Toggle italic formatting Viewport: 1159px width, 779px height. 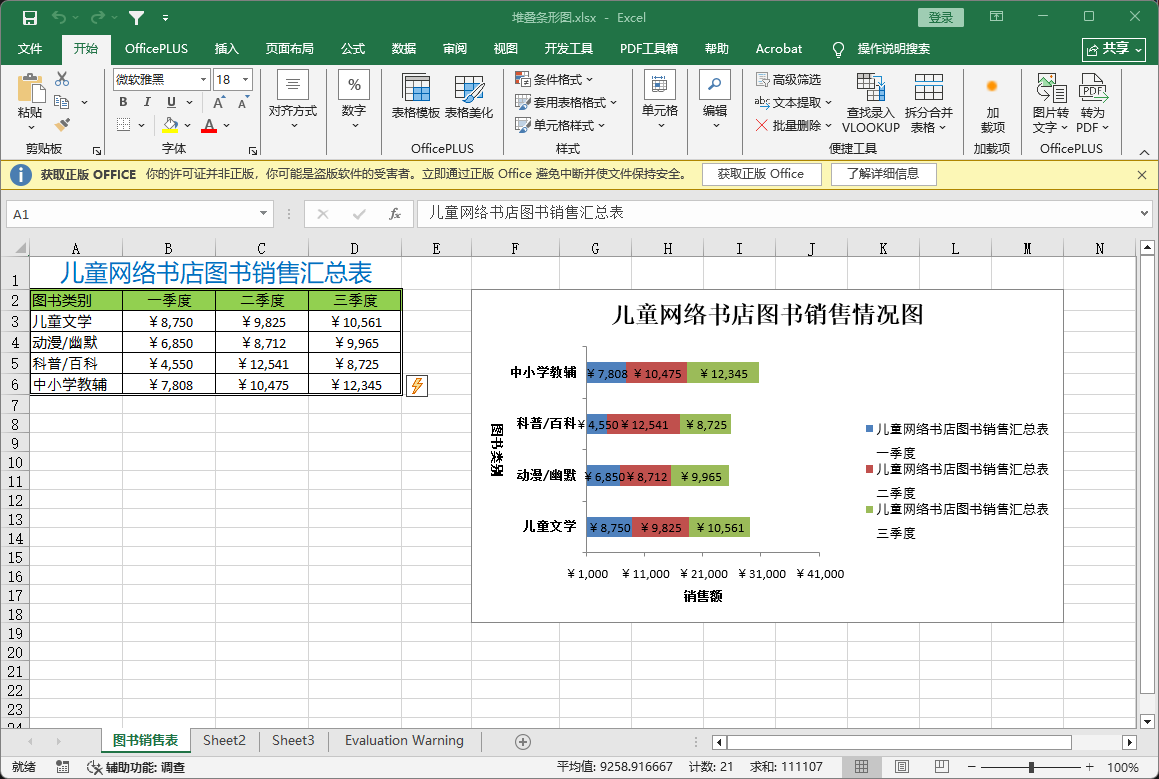click(x=147, y=102)
